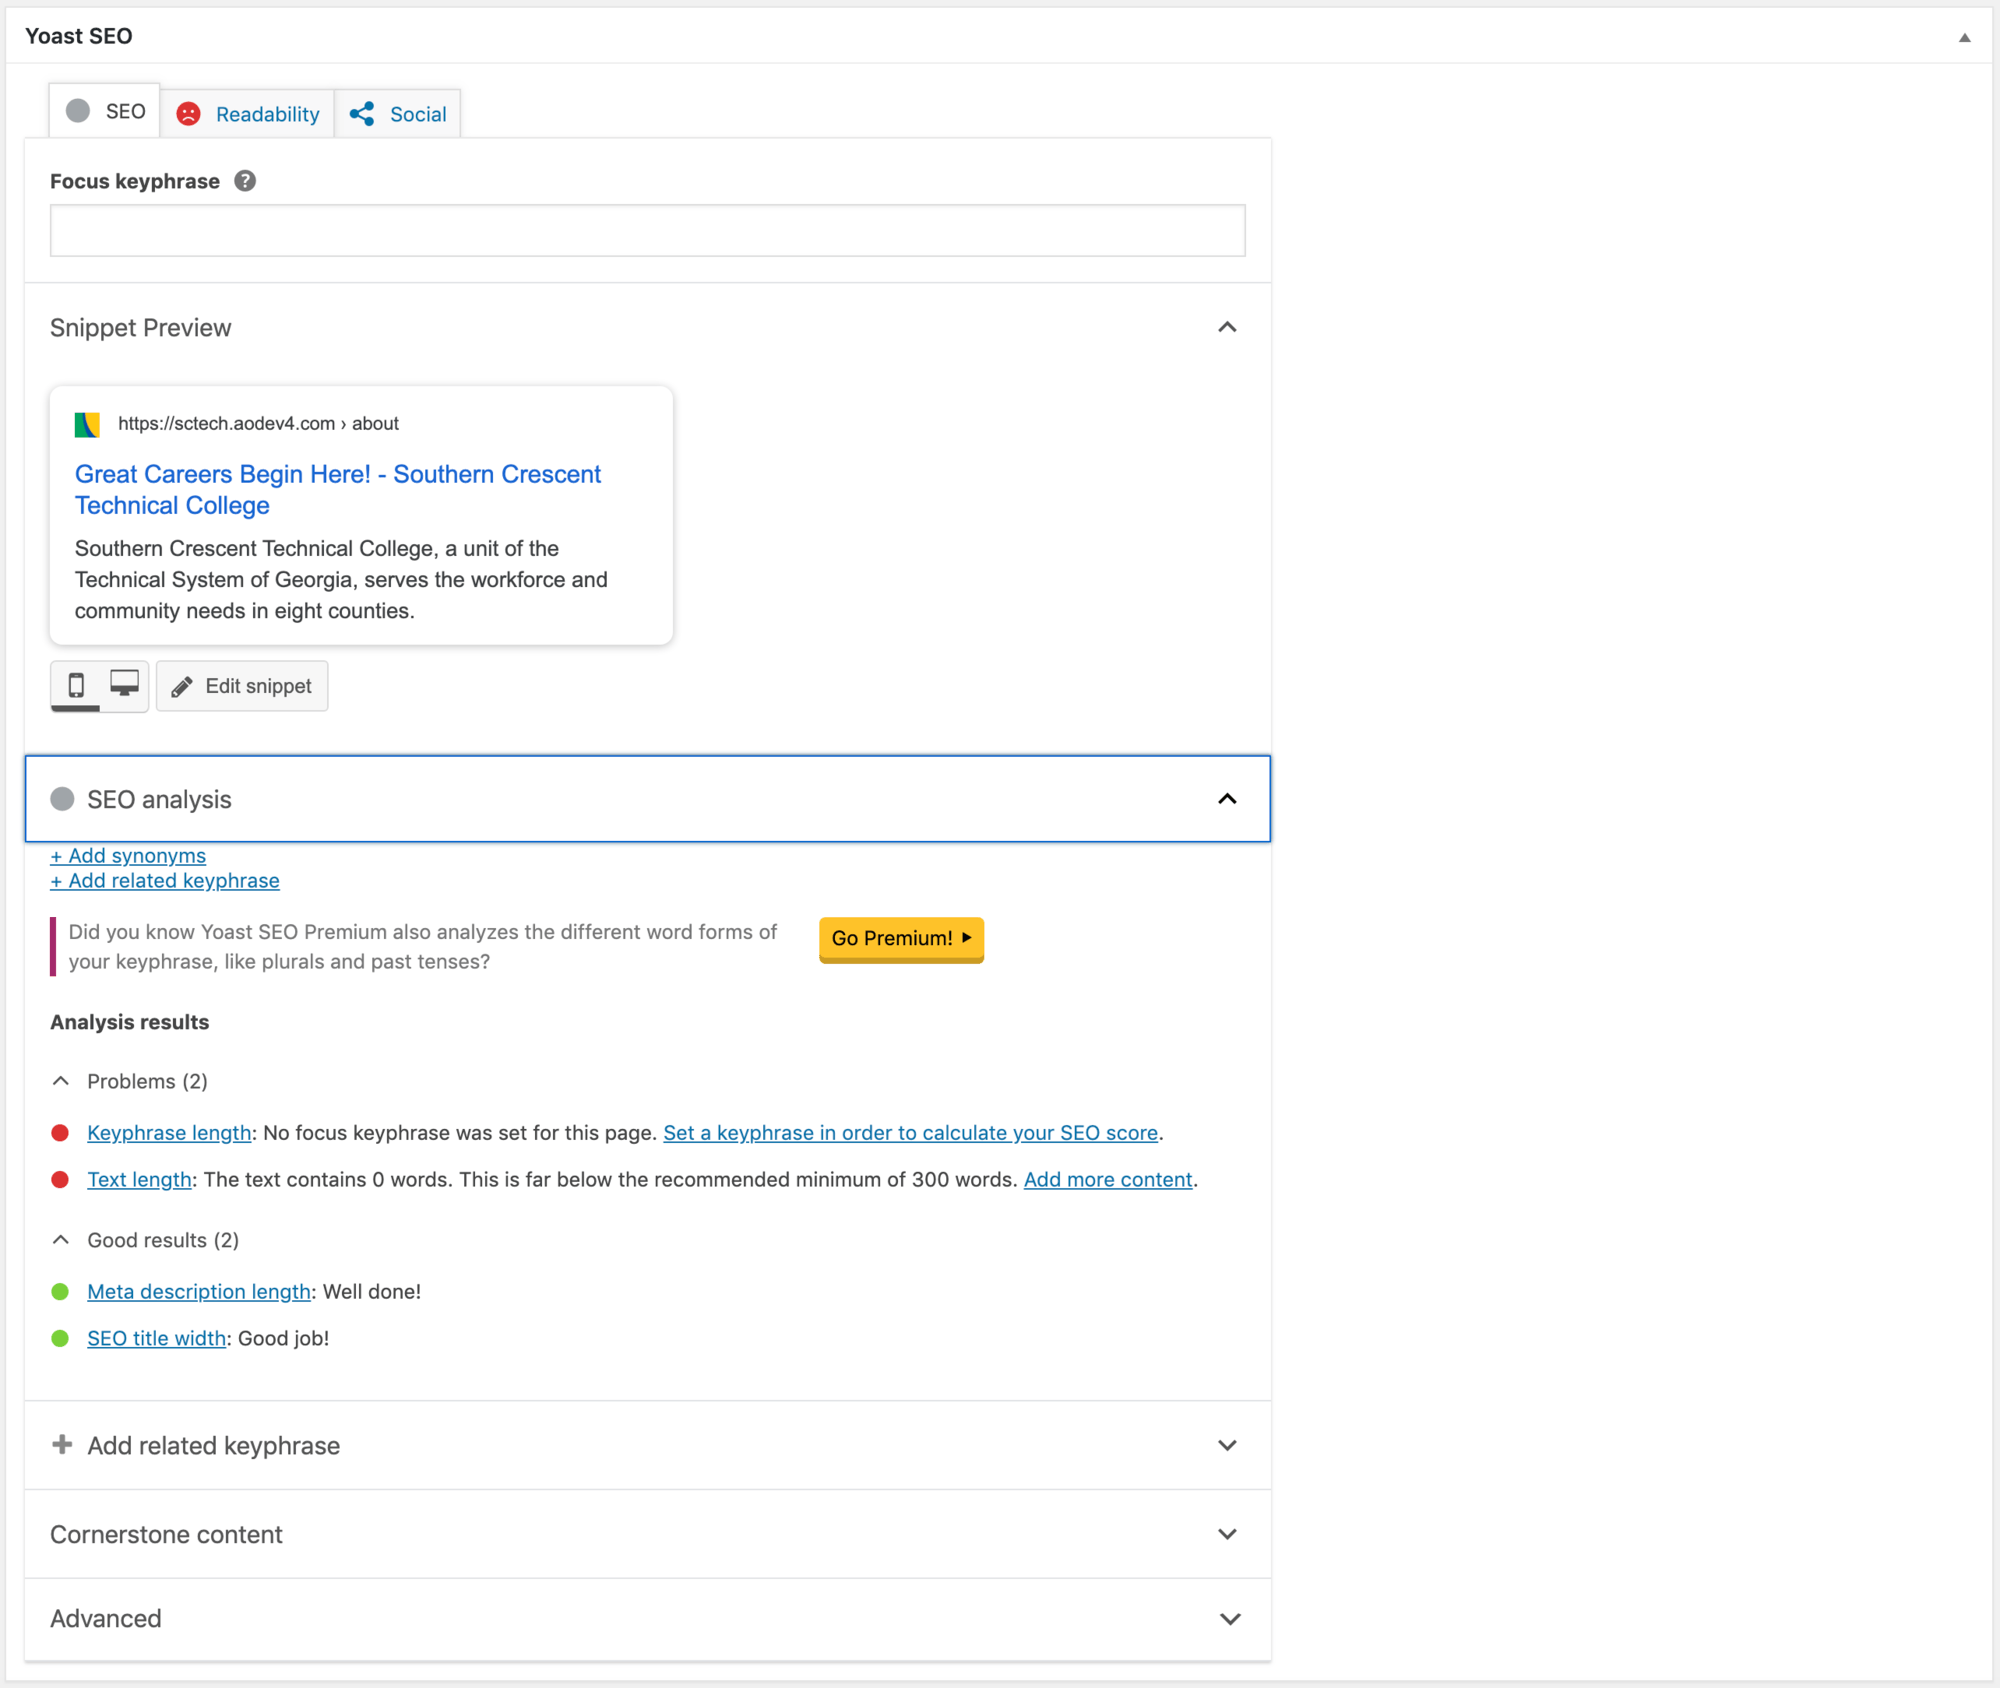Open the Text length link

(139, 1180)
